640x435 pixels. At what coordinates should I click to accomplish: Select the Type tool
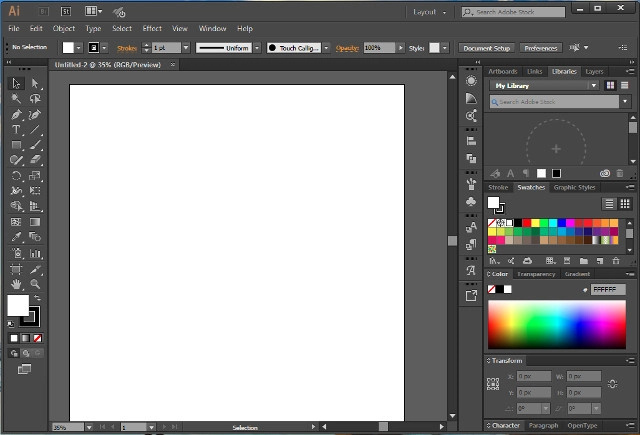(x=17, y=129)
